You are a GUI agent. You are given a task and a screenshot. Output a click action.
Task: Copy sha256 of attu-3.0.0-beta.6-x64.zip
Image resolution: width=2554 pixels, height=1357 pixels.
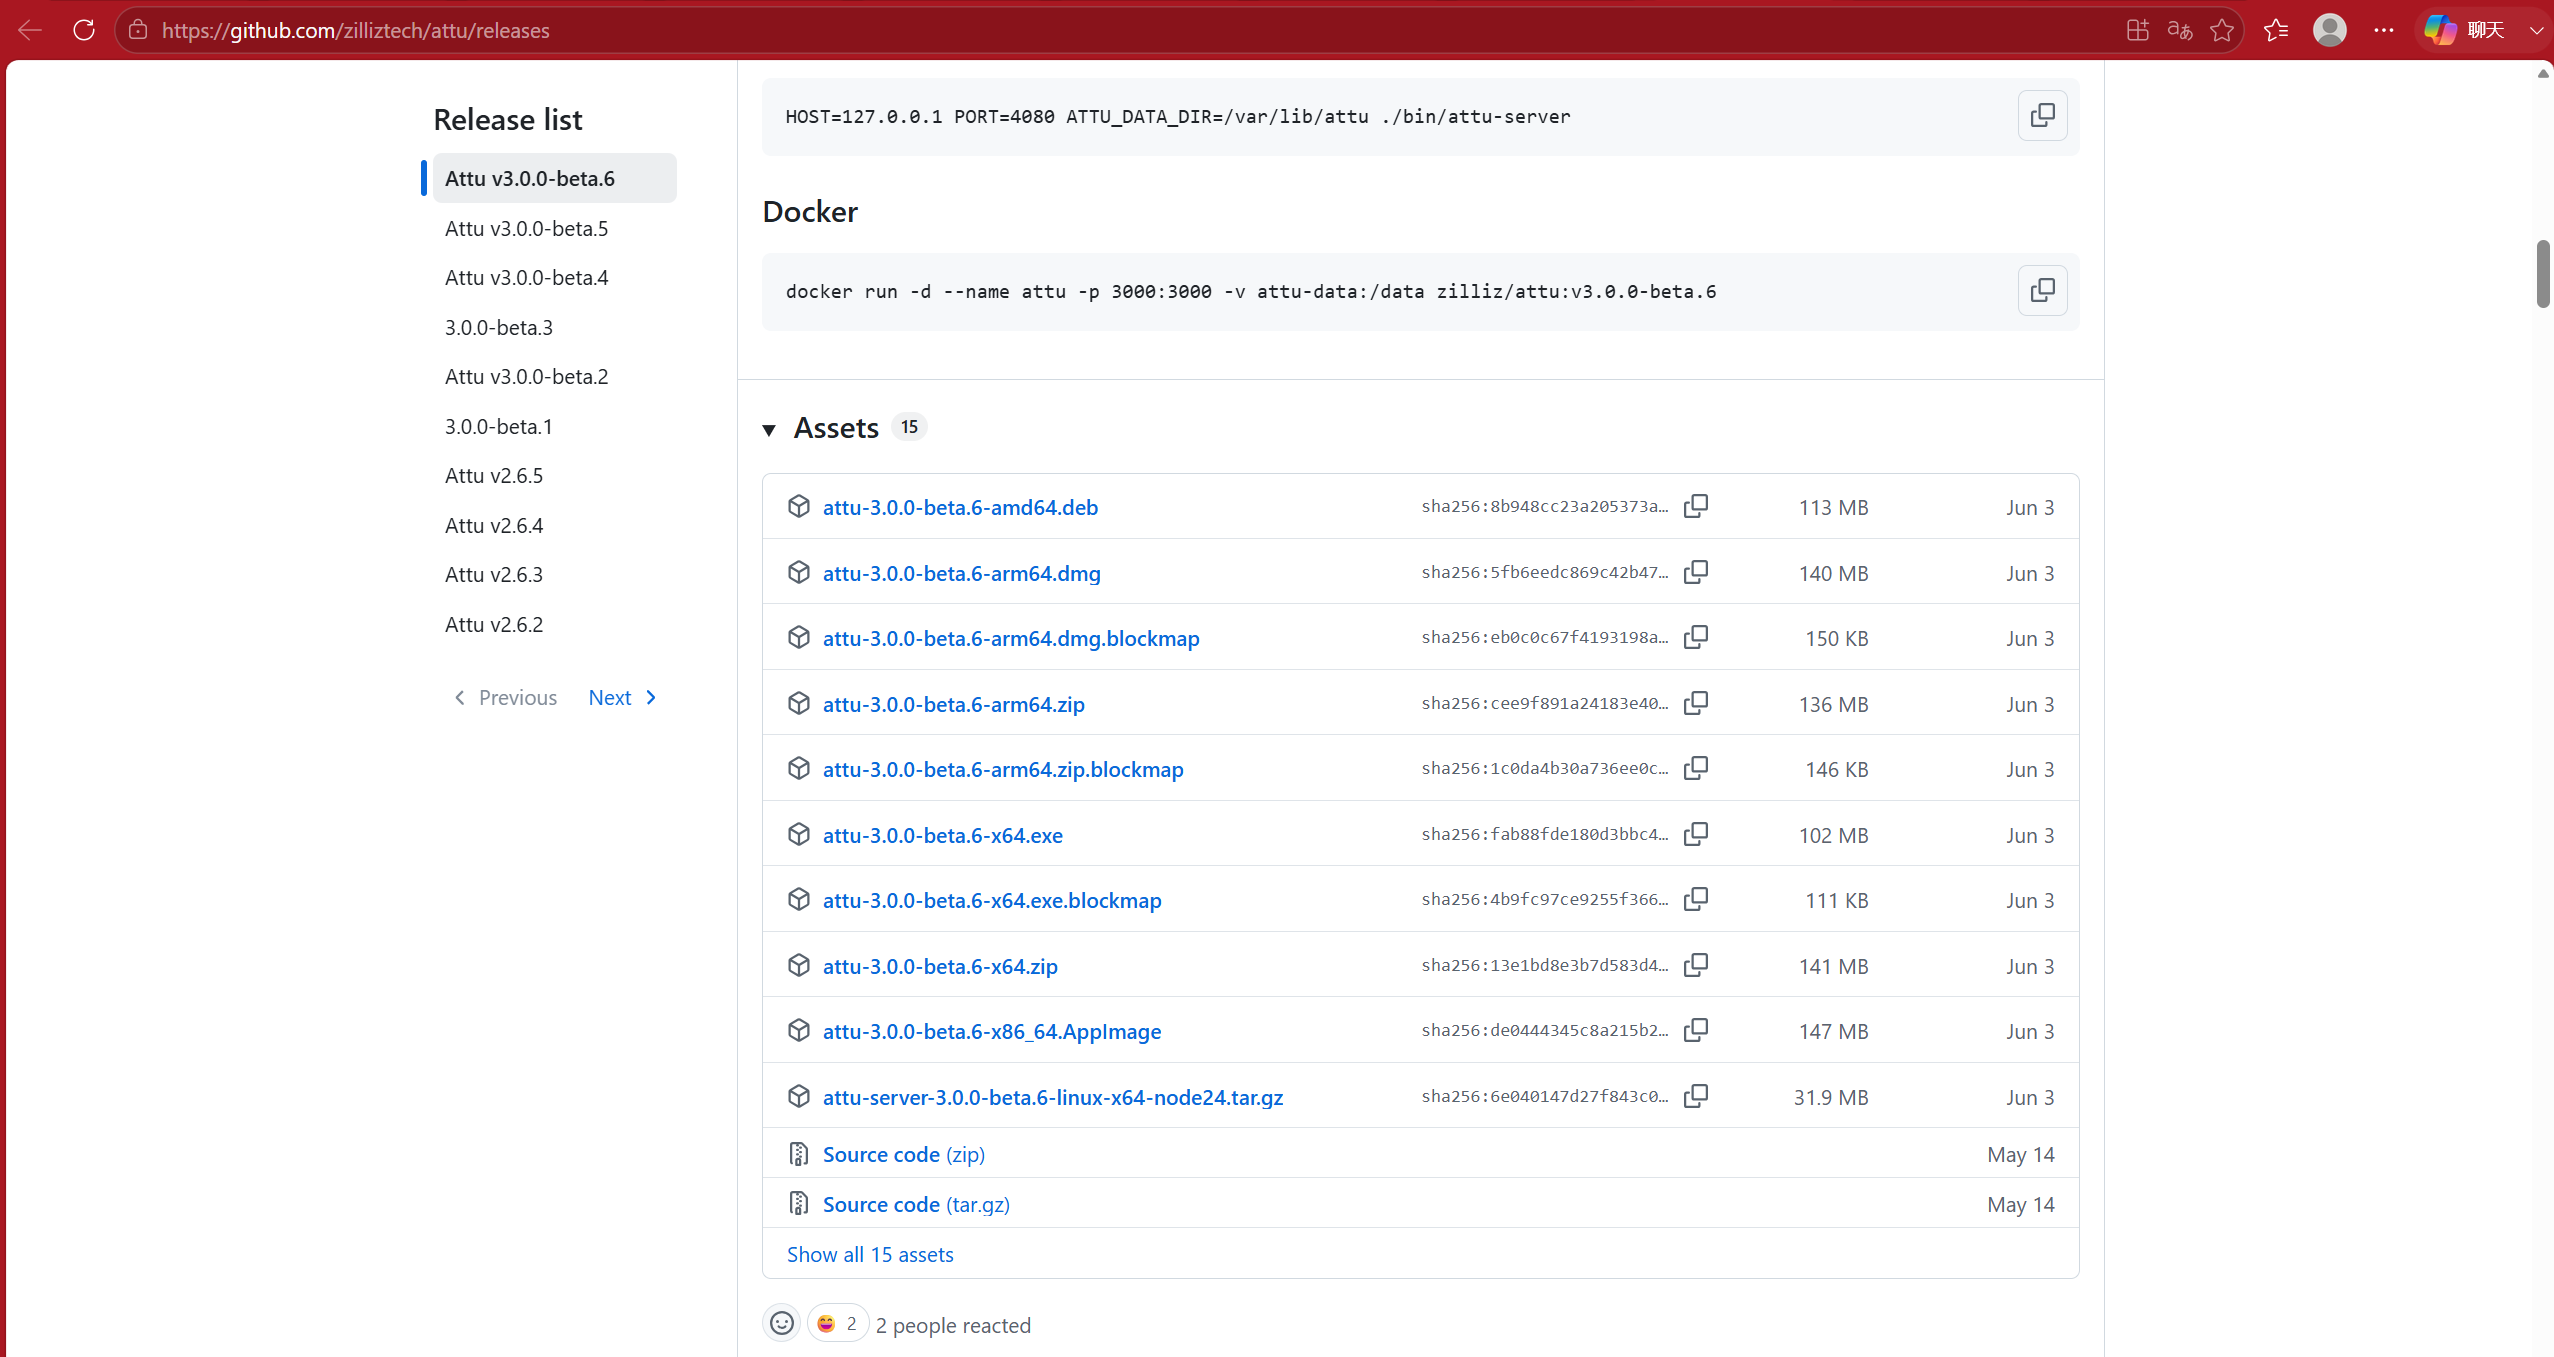1696,965
